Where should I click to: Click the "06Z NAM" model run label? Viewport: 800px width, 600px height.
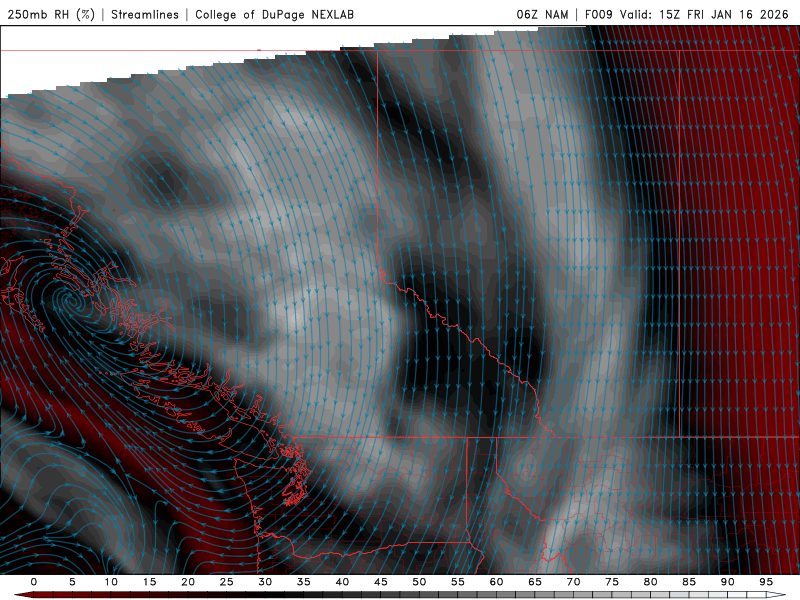(542, 14)
